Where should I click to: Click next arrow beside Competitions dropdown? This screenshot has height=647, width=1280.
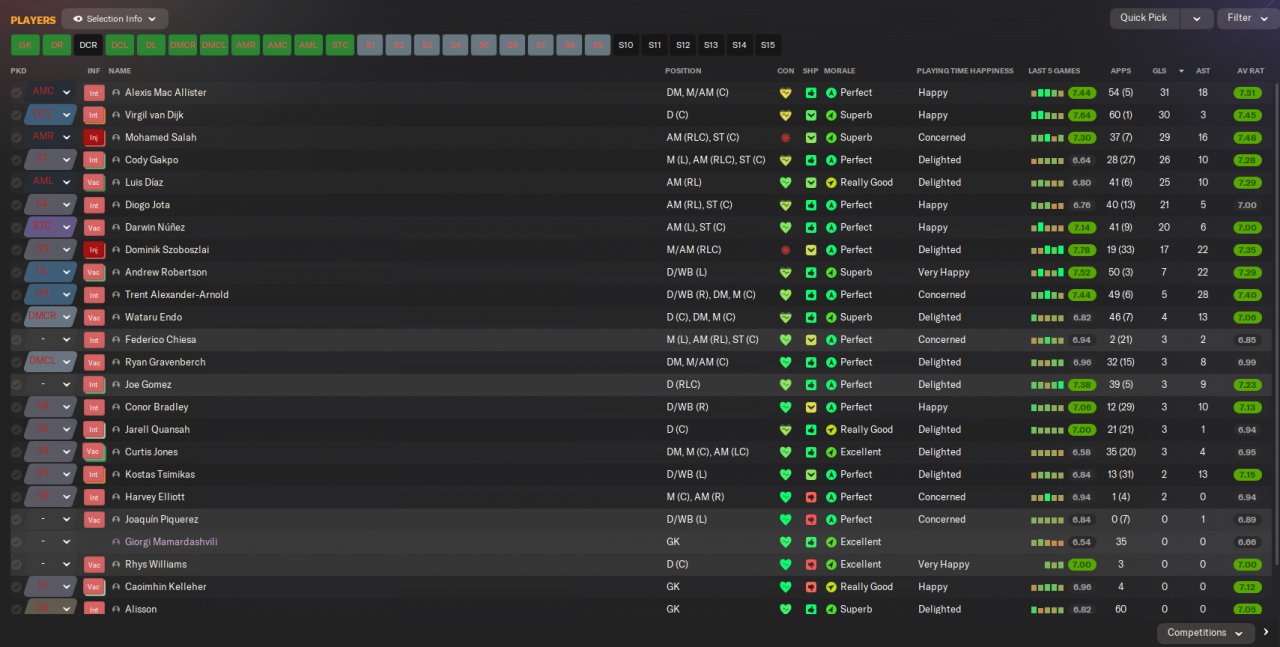(x=1265, y=633)
